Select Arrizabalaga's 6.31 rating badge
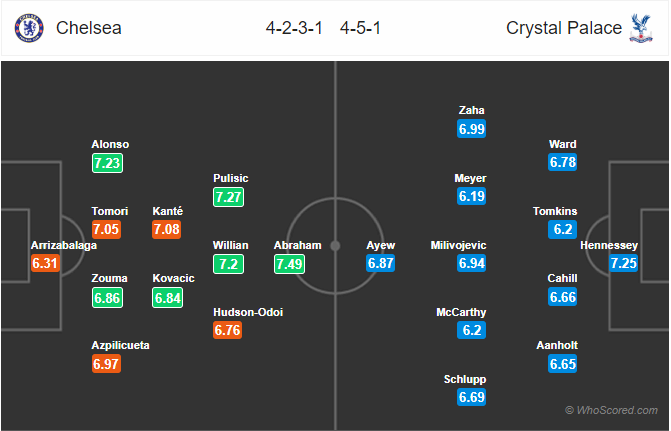 point(45,263)
